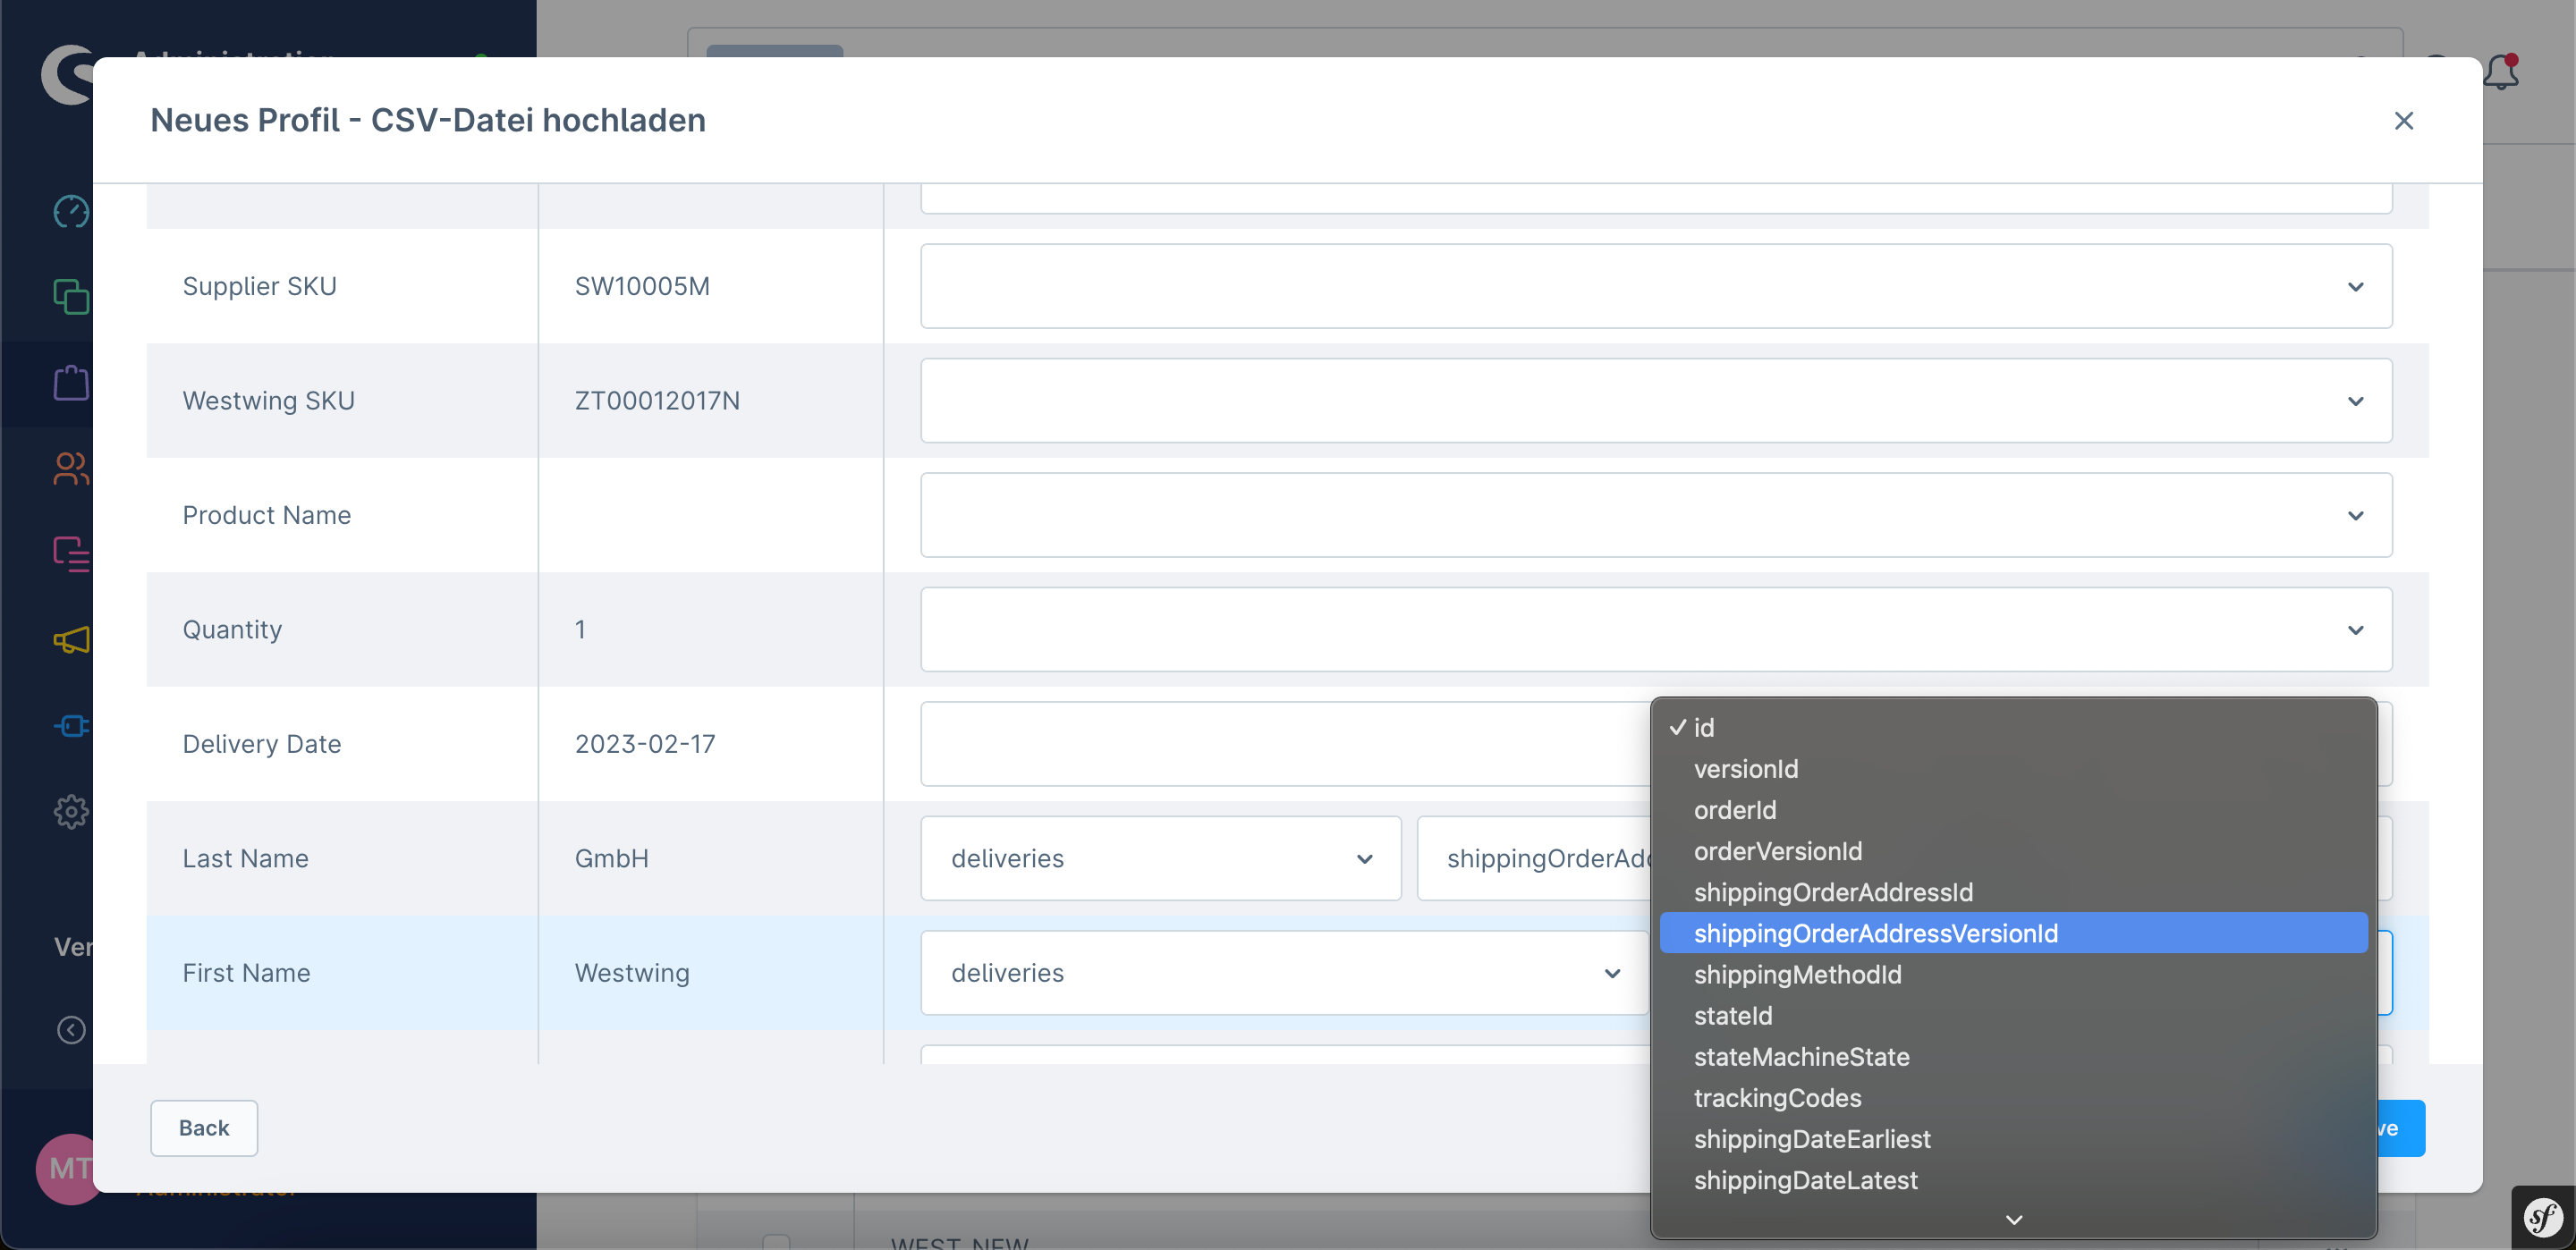
Task: Click the Delivery Date row label
Action: click(262, 744)
